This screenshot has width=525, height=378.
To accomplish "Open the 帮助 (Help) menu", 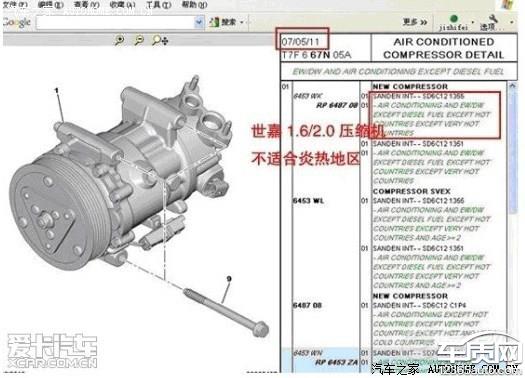I will pyautogui.click(x=195, y=5).
